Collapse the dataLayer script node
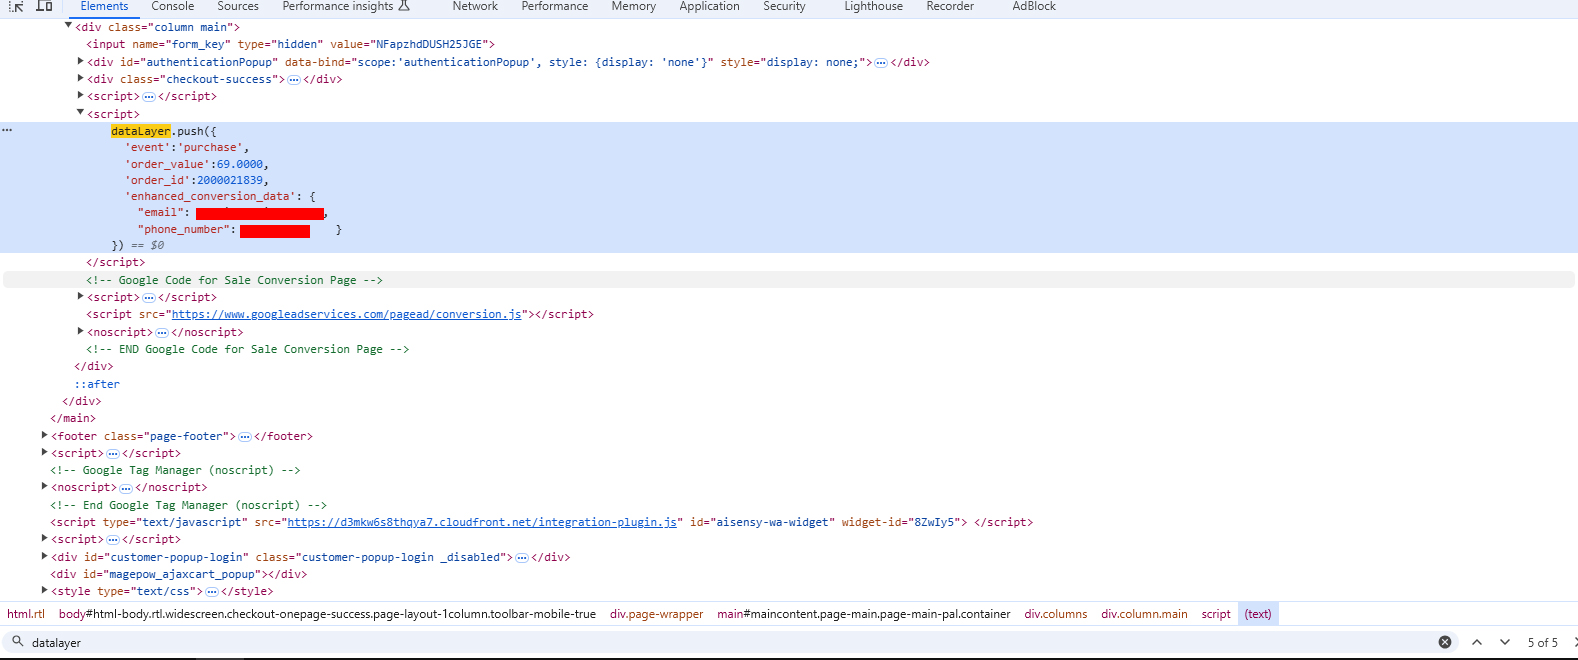 coord(81,114)
